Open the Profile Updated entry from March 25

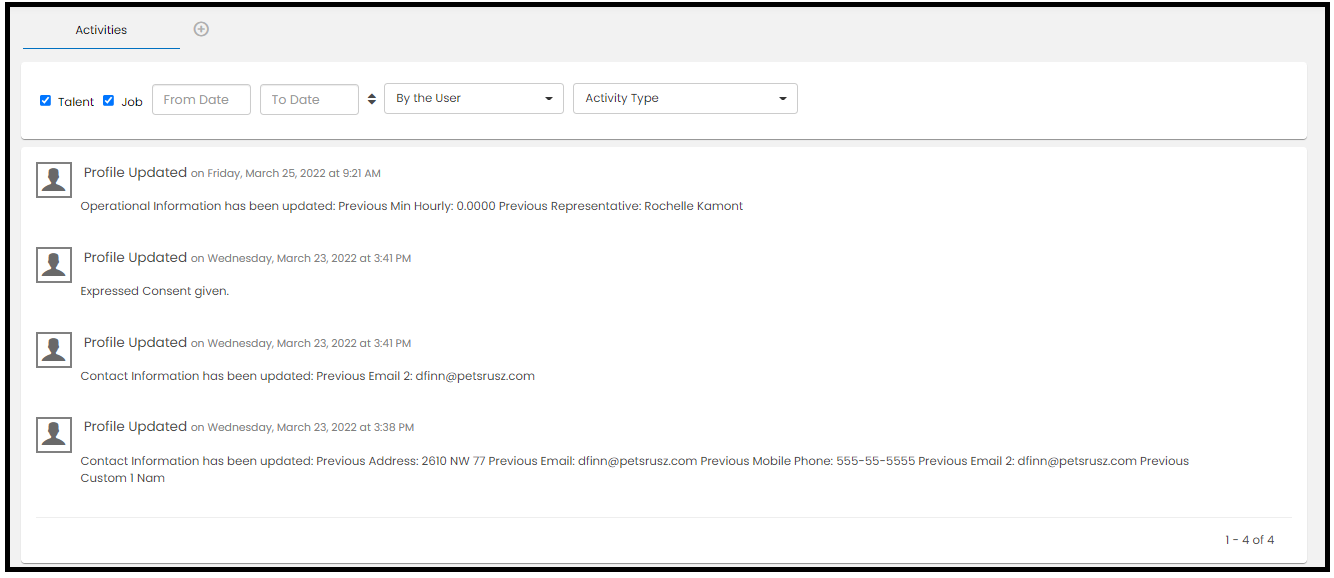tap(135, 173)
